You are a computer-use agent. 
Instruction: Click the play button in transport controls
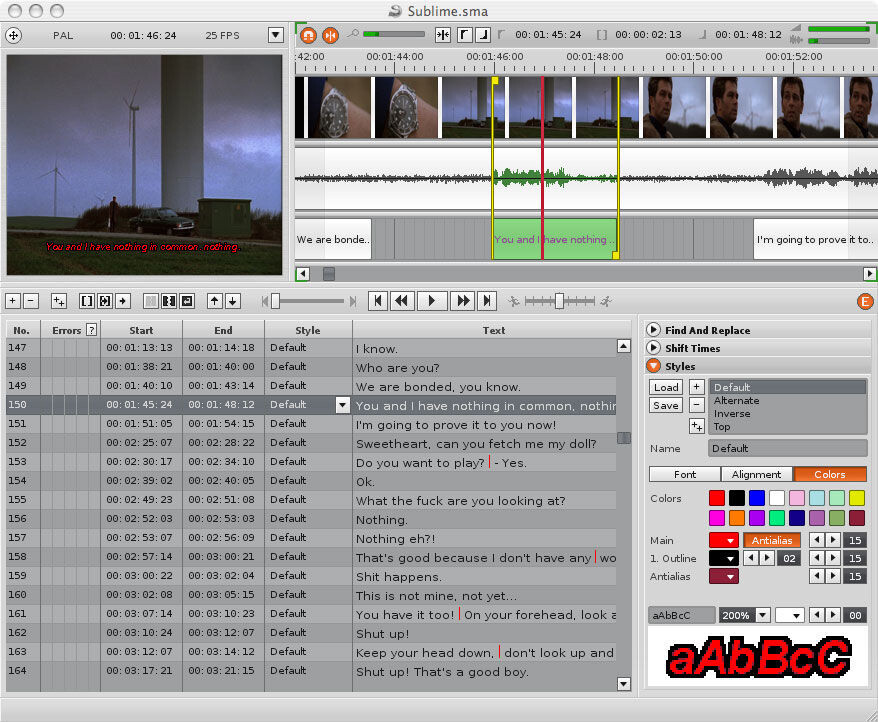(431, 301)
